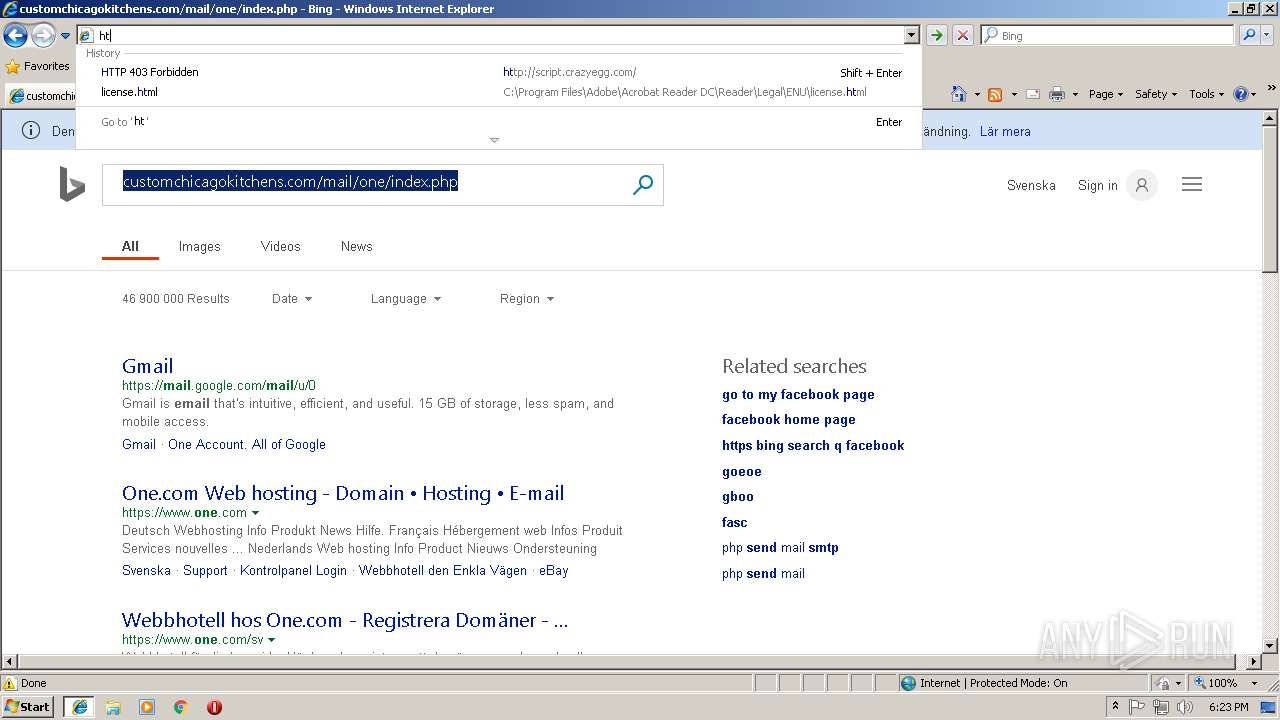1280x720 pixels.
Task: Expand the Home button dropdown arrow
Action: tap(977, 94)
